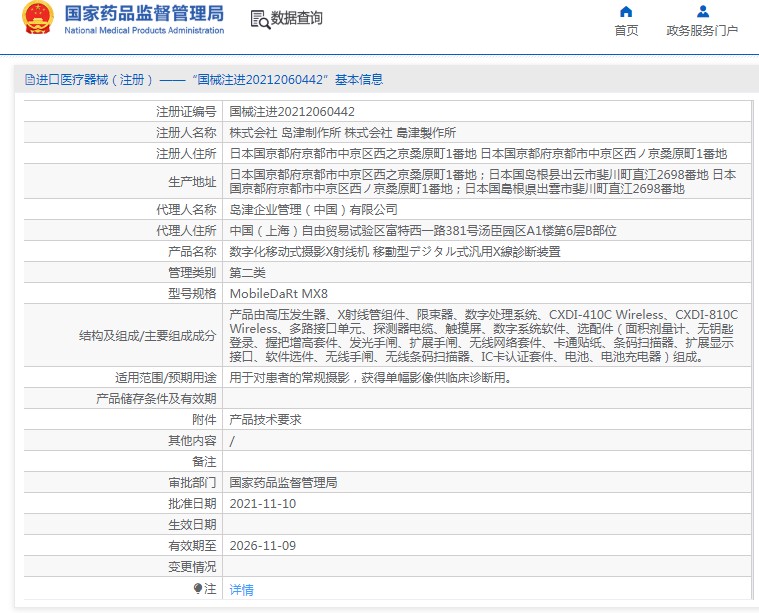
Task: Open the 详情 link in the note row
Action: coord(241,589)
